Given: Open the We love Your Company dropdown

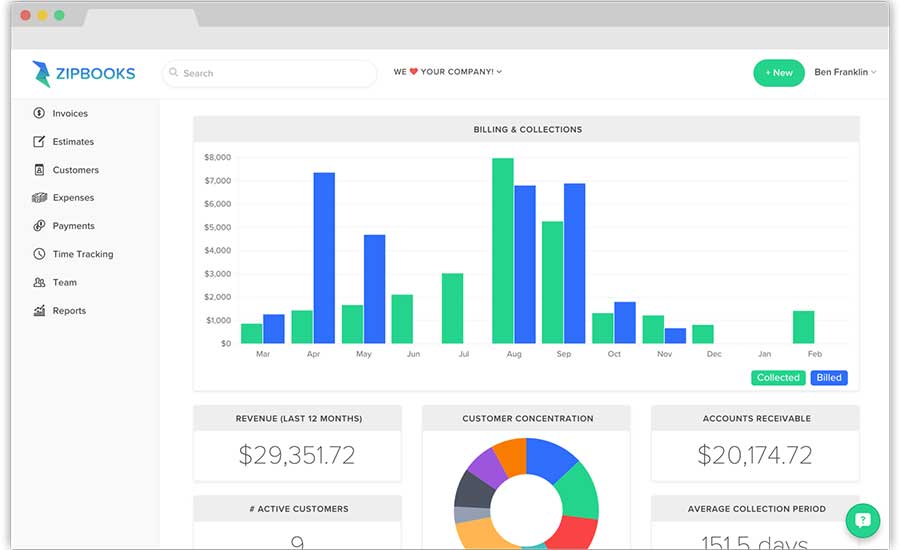Looking at the screenshot, I should 448,72.
